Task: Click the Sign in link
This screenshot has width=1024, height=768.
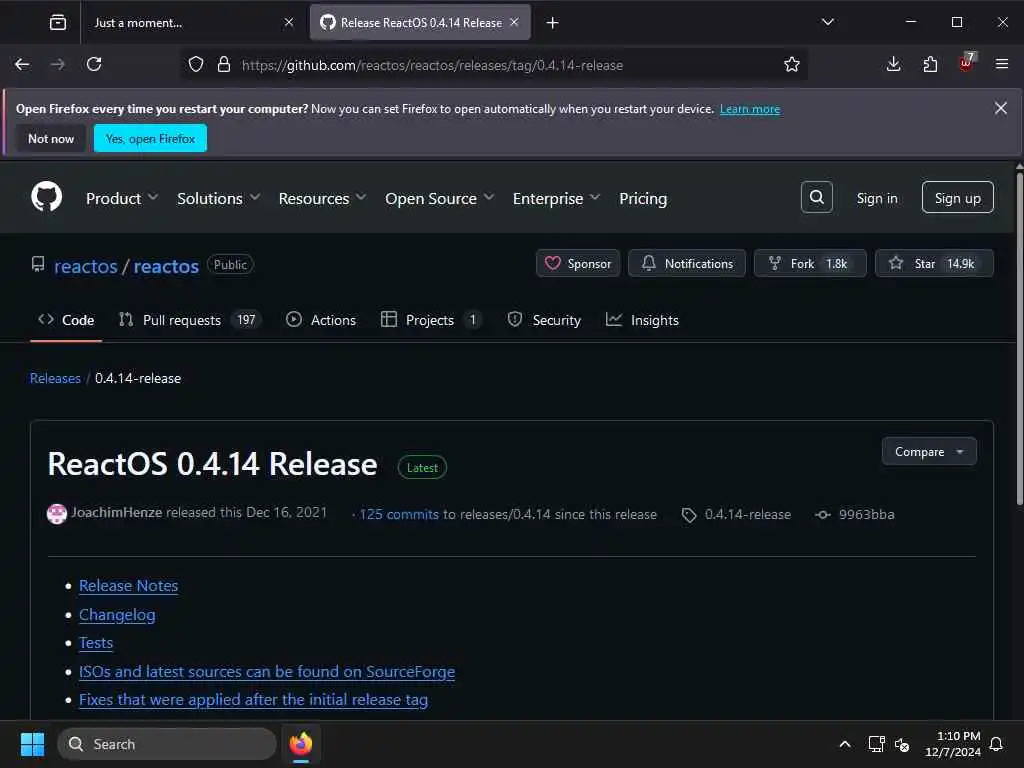Action: (876, 198)
